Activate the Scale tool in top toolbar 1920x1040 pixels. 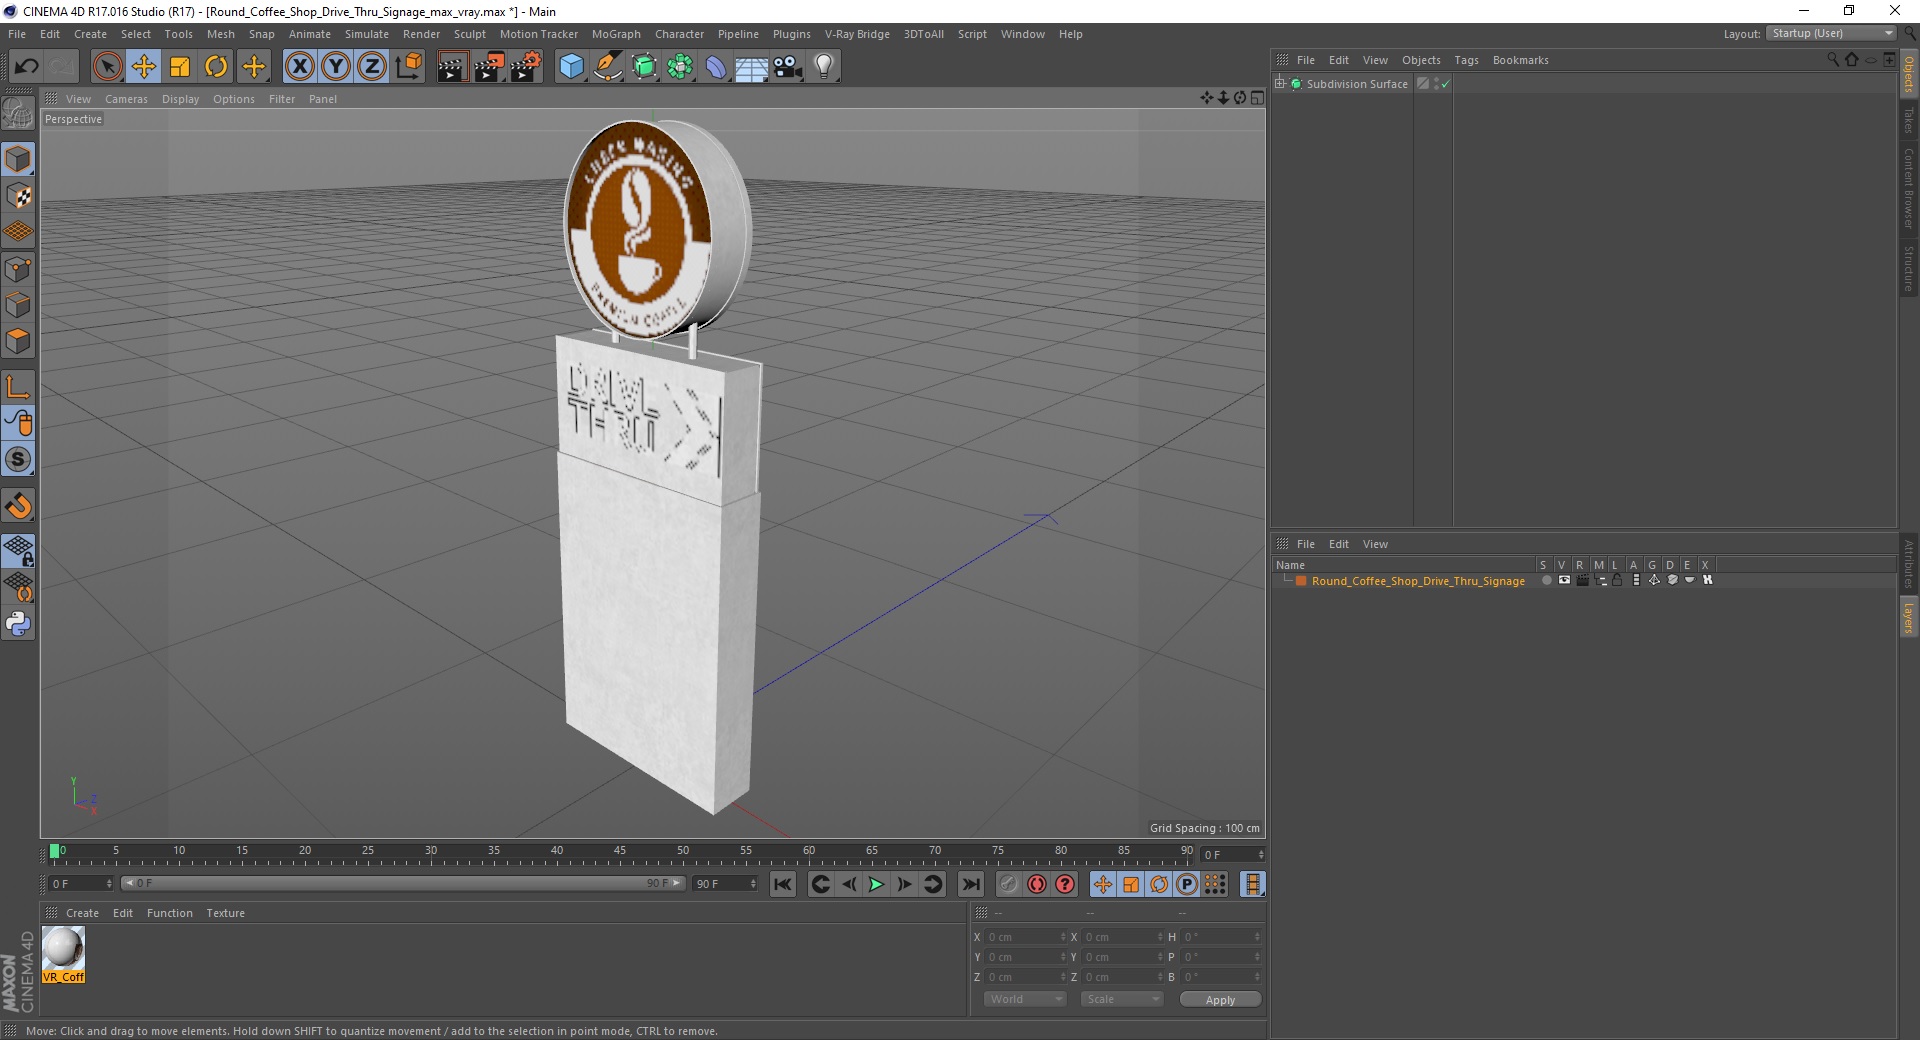(180, 67)
